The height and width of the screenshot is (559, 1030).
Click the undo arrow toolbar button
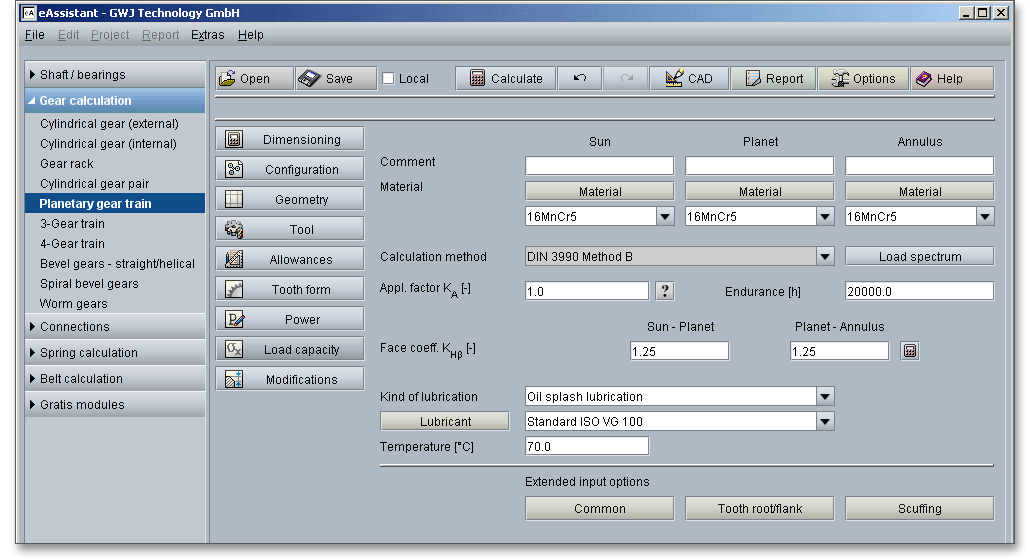[x=580, y=79]
